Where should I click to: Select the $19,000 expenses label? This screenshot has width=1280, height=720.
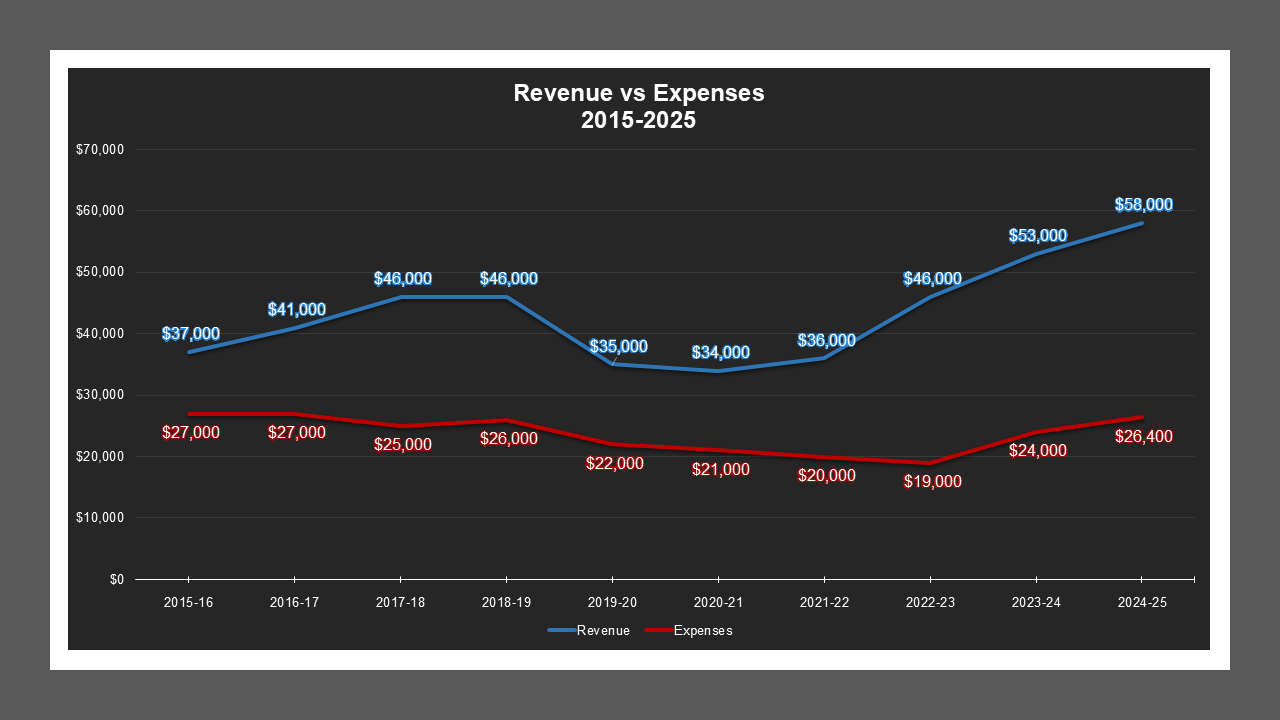click(x=931, y=483)
